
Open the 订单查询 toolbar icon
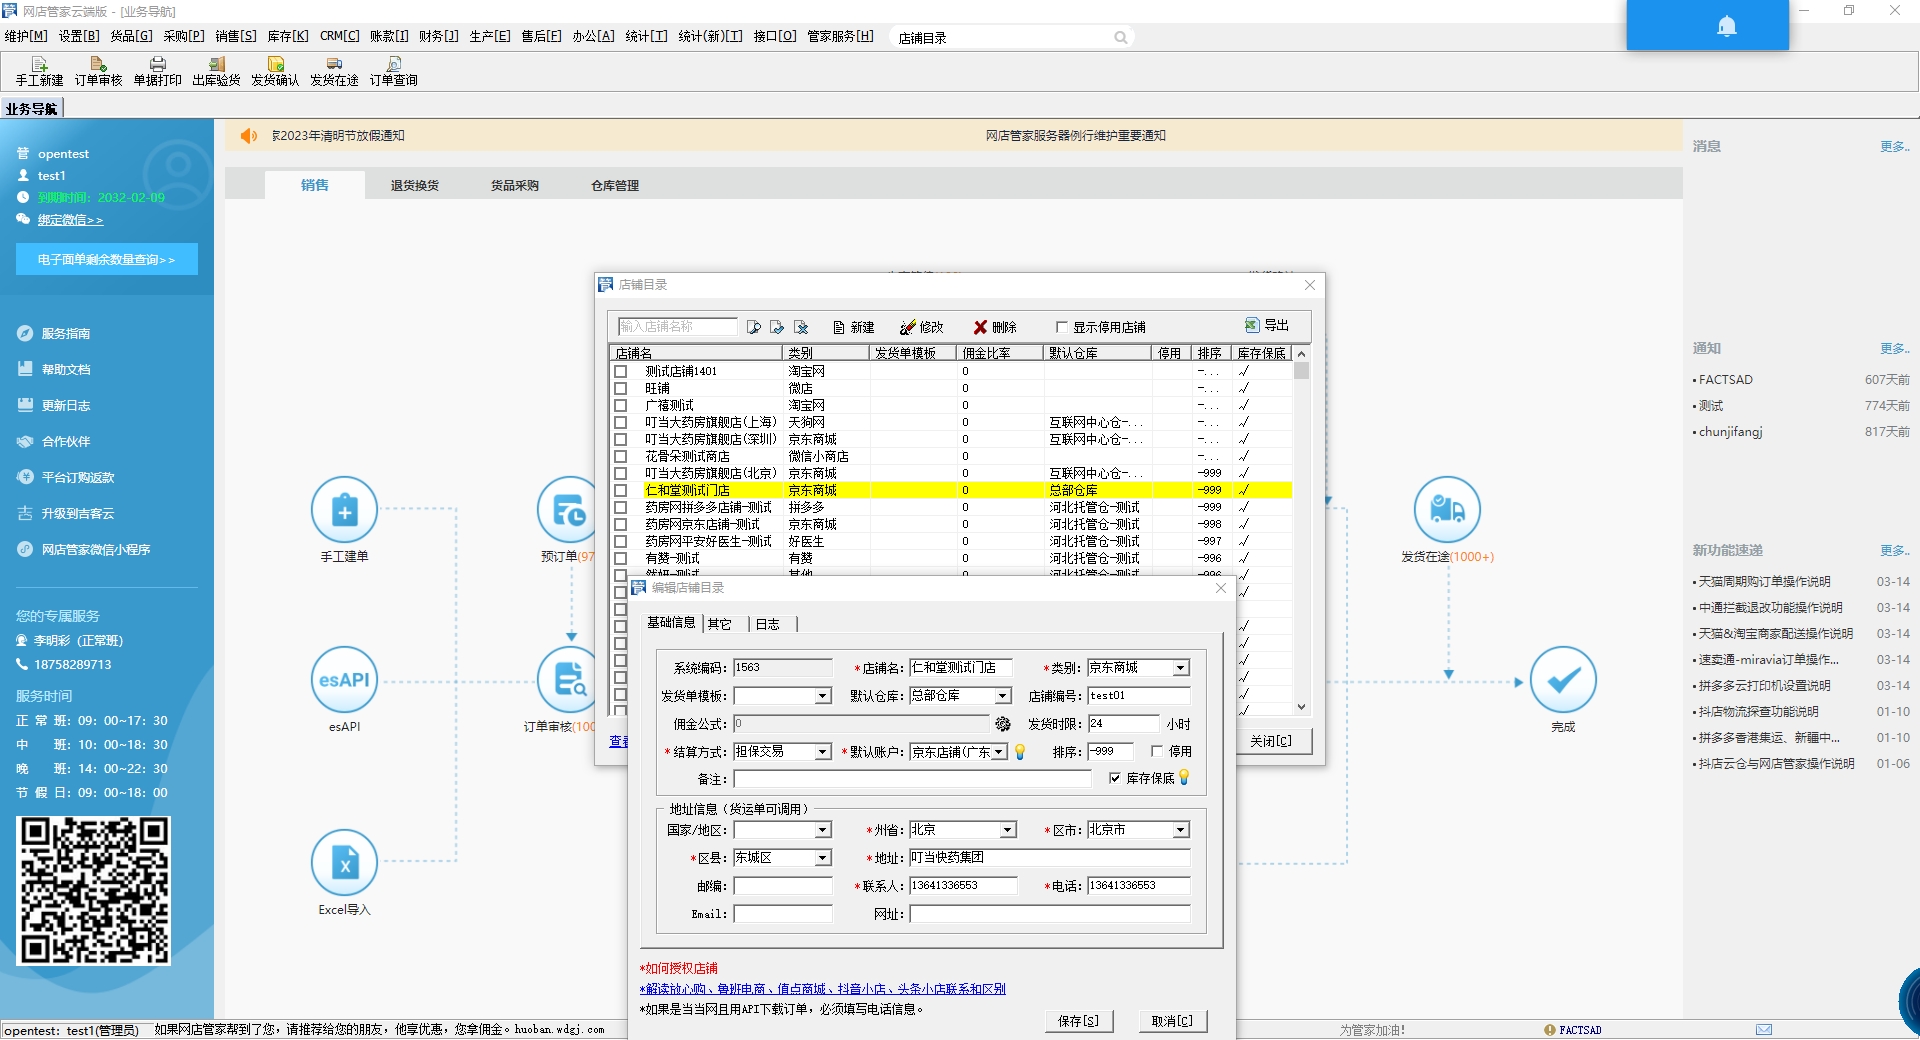pyautogui.click(x=393, y=71)
